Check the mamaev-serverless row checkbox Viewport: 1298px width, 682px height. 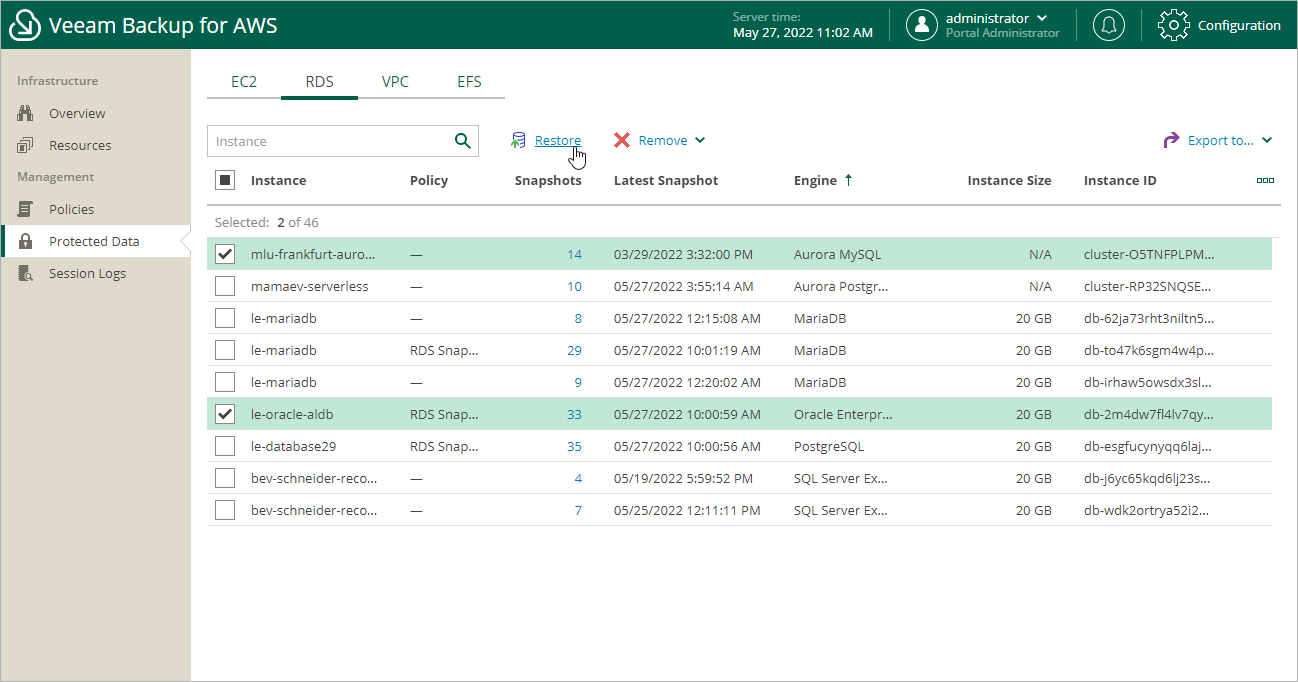coord(226,286)
